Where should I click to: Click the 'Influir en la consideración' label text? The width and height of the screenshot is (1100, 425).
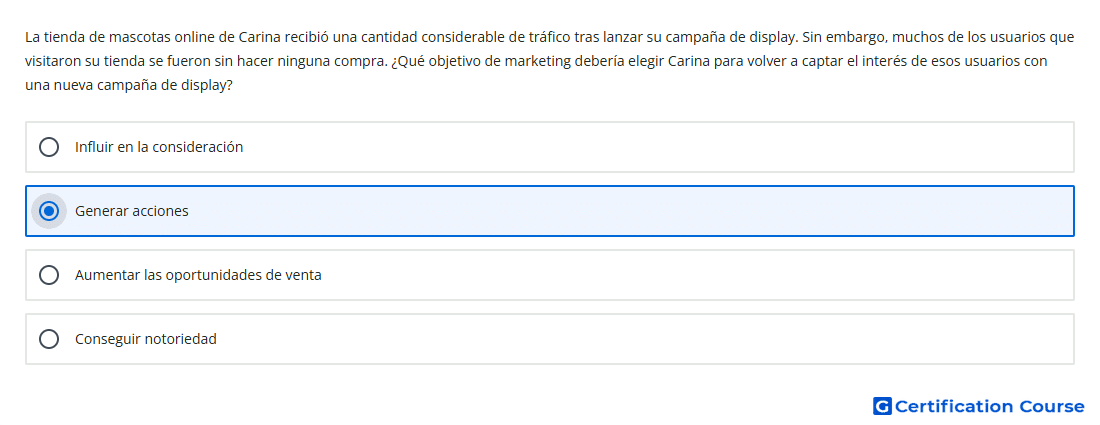pyautogui.click(x=159, y=147)
